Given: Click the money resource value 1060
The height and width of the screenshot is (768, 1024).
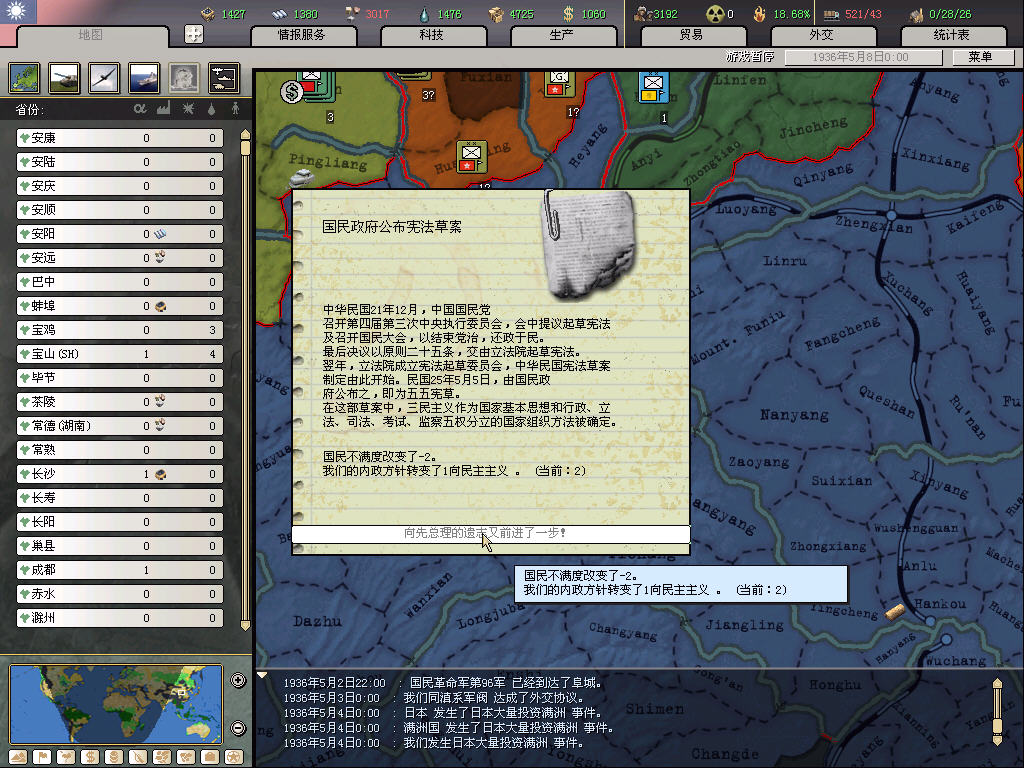Looking at the screenshot, I should 593,14.
